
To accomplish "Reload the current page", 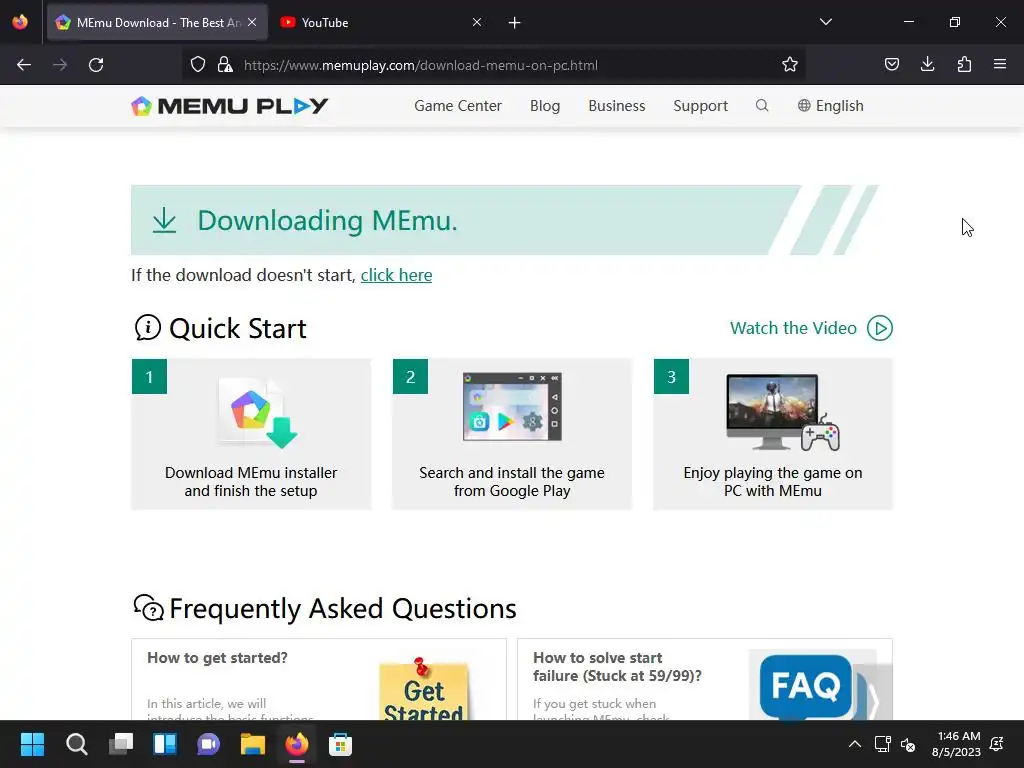I will point(96,65).
